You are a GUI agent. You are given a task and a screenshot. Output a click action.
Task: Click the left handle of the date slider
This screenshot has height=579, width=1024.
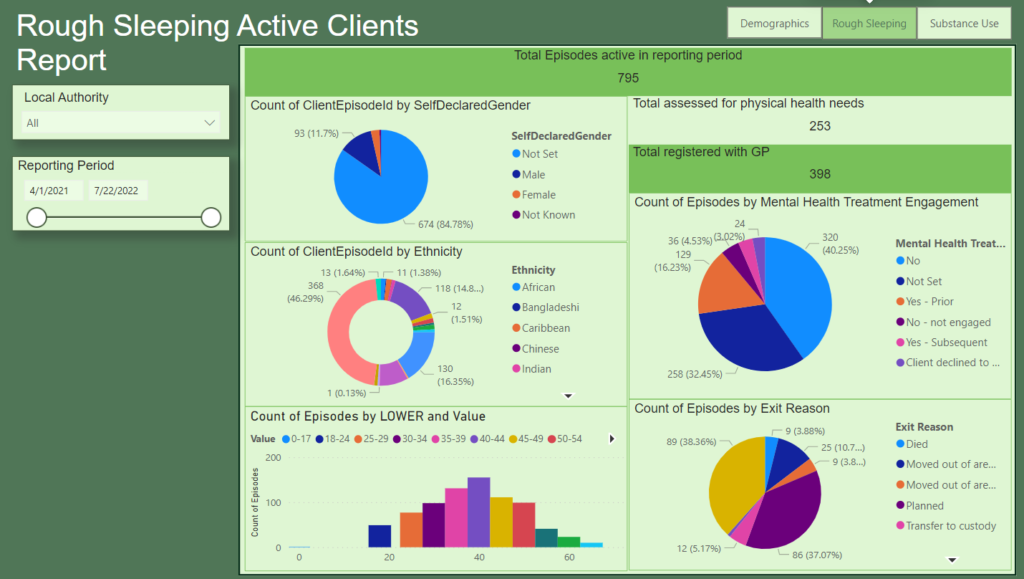pos(37,217)
